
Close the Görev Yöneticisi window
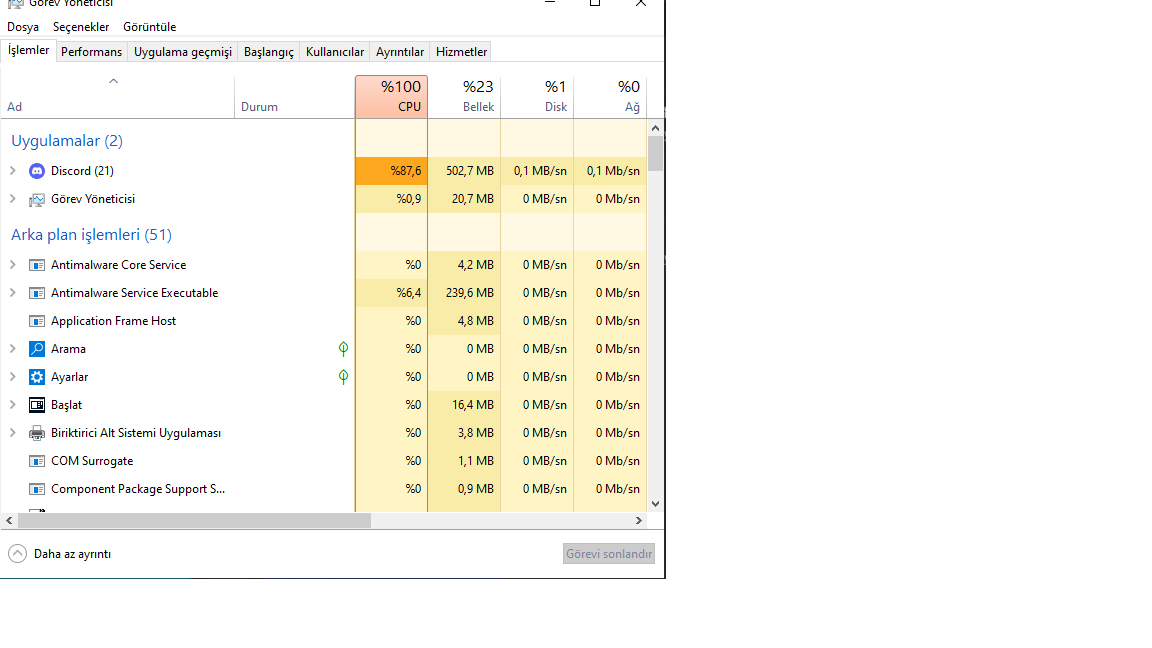pos(641,4)
